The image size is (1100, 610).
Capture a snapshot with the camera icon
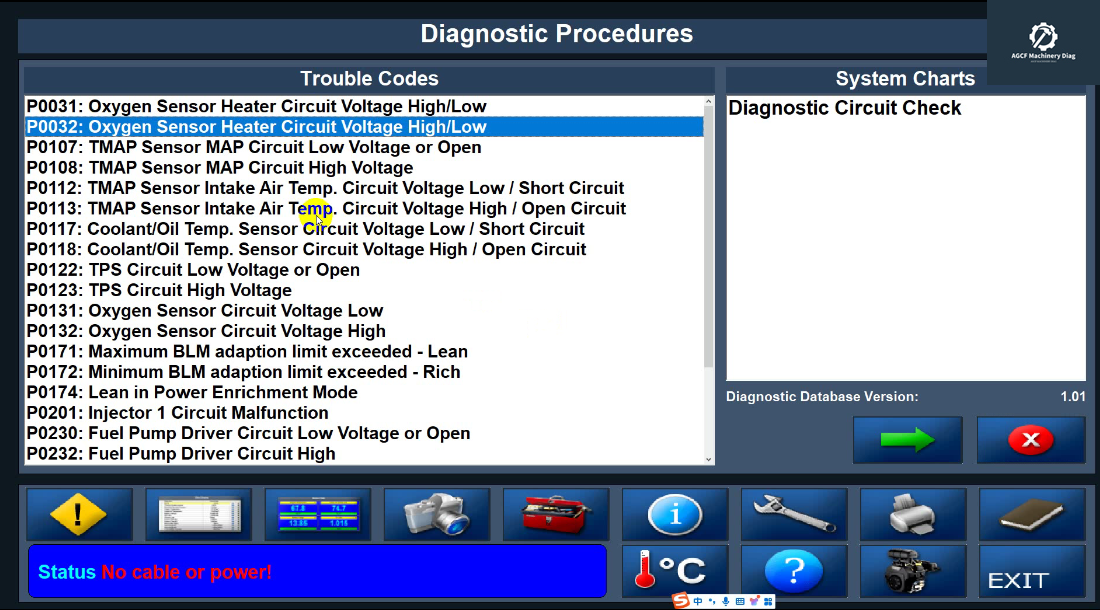click(437, 513)
